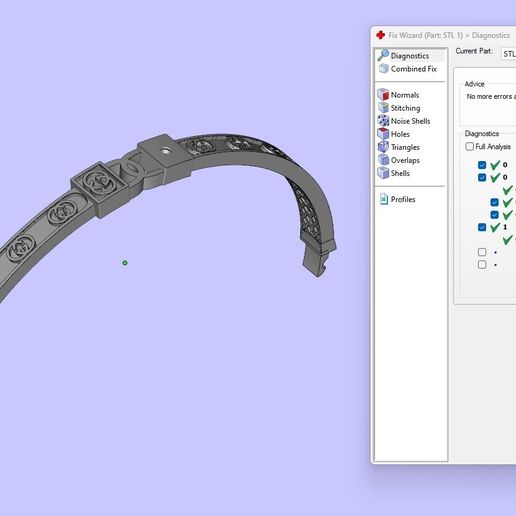Select the square clasp block on bracelet model
516x516 pixels.
click(x=164, y=159)
